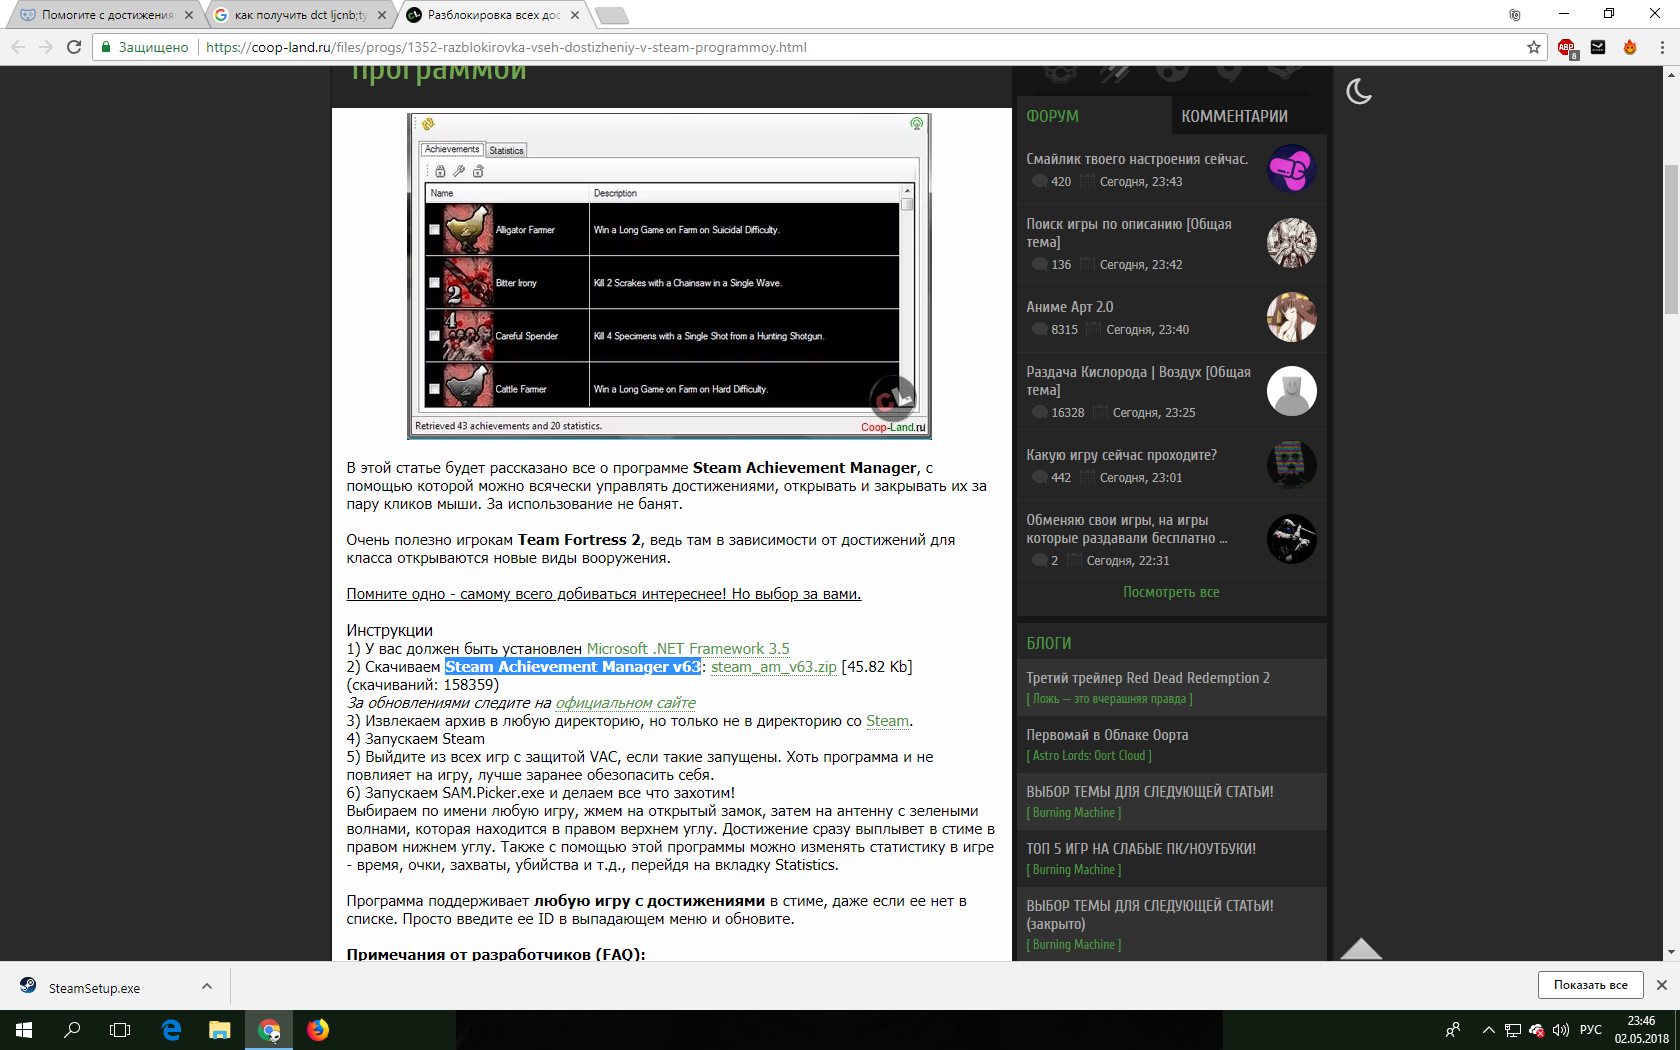Click 'Показать все' downloads button
Screen dimensions: 1680x1050
pos(1590,985)
